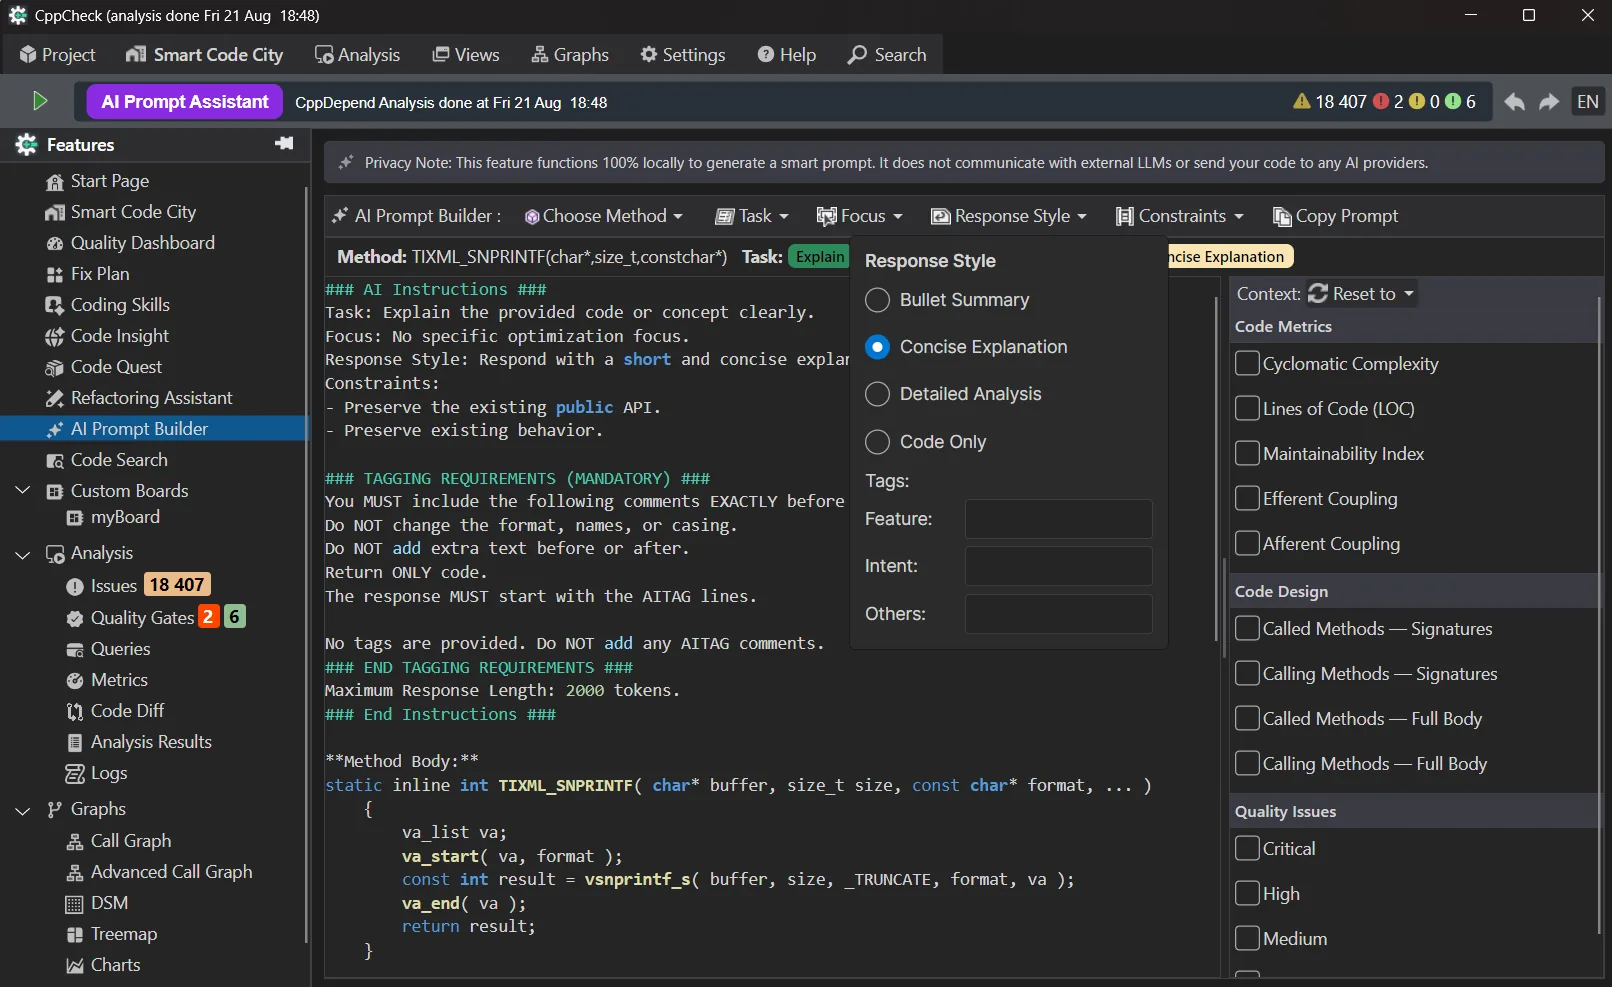The width and height of the screenshot is (1612, 987).
Task: Enable Cyclomatic Complexity checkbox
Action: coord(1247,363)
